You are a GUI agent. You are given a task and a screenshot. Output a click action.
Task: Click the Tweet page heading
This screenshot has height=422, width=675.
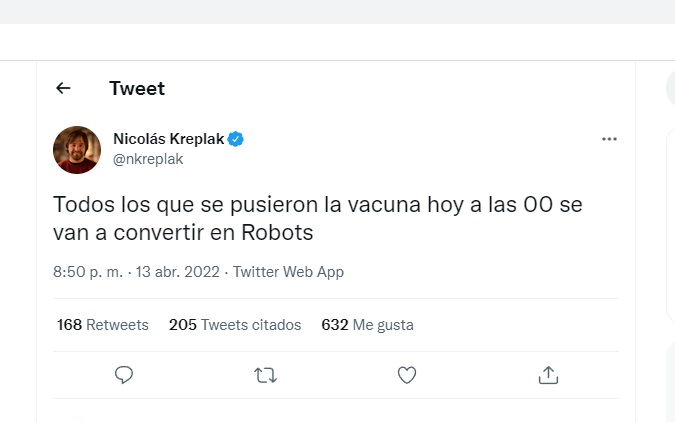point(137,88)
